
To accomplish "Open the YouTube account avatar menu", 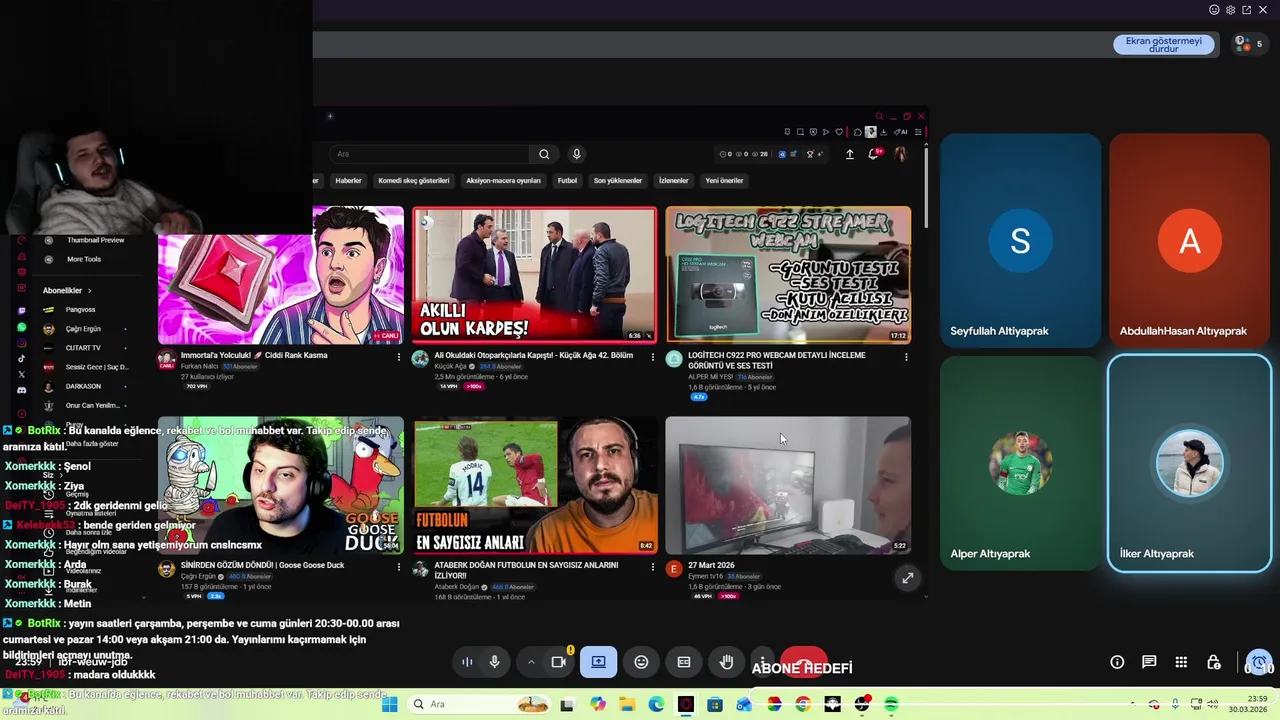I will [x=900, y=154].
